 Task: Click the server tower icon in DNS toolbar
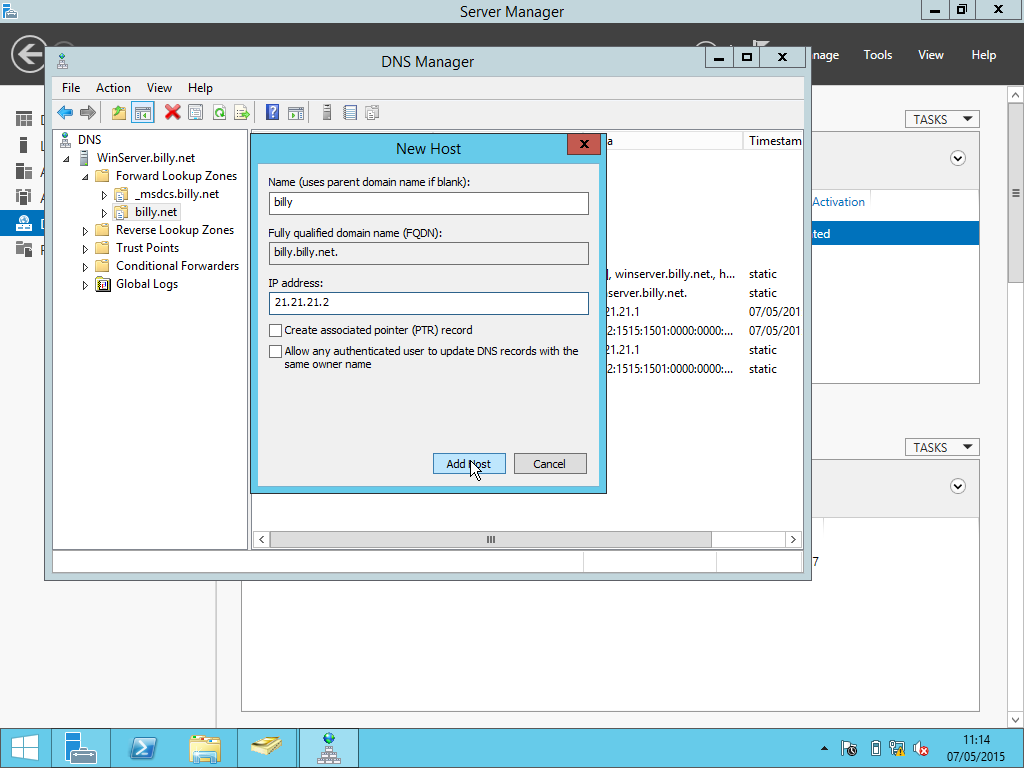tap(327, 112)
